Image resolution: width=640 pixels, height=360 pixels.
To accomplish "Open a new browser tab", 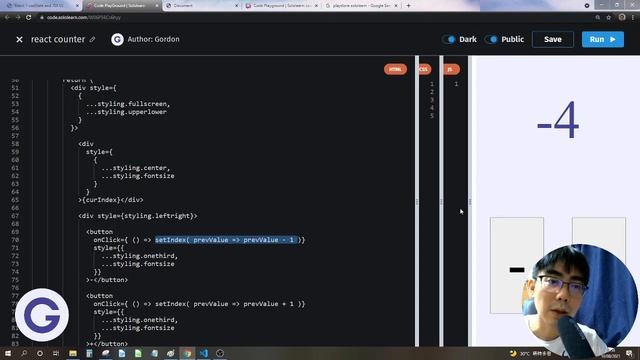I will [408, 6].
